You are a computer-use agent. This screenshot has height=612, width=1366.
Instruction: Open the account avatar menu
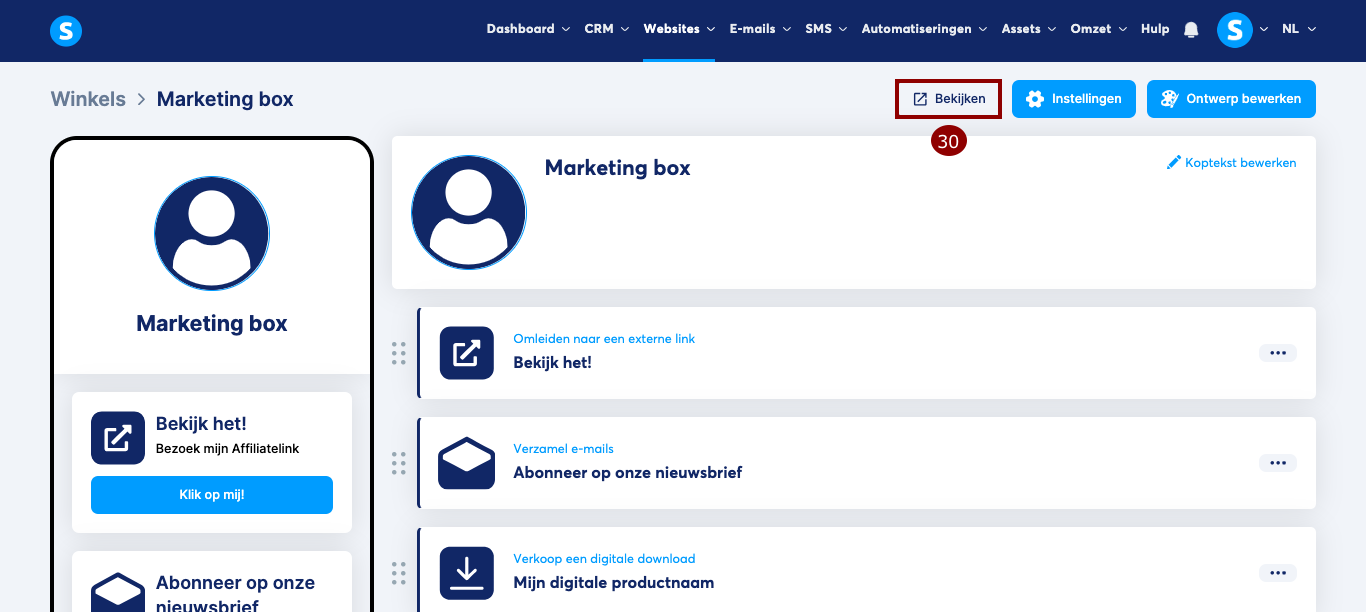point(1235,30)
